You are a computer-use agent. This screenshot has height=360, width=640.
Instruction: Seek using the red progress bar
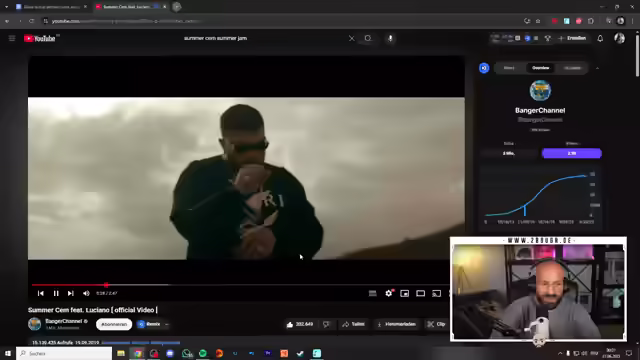tap(241, 285)
